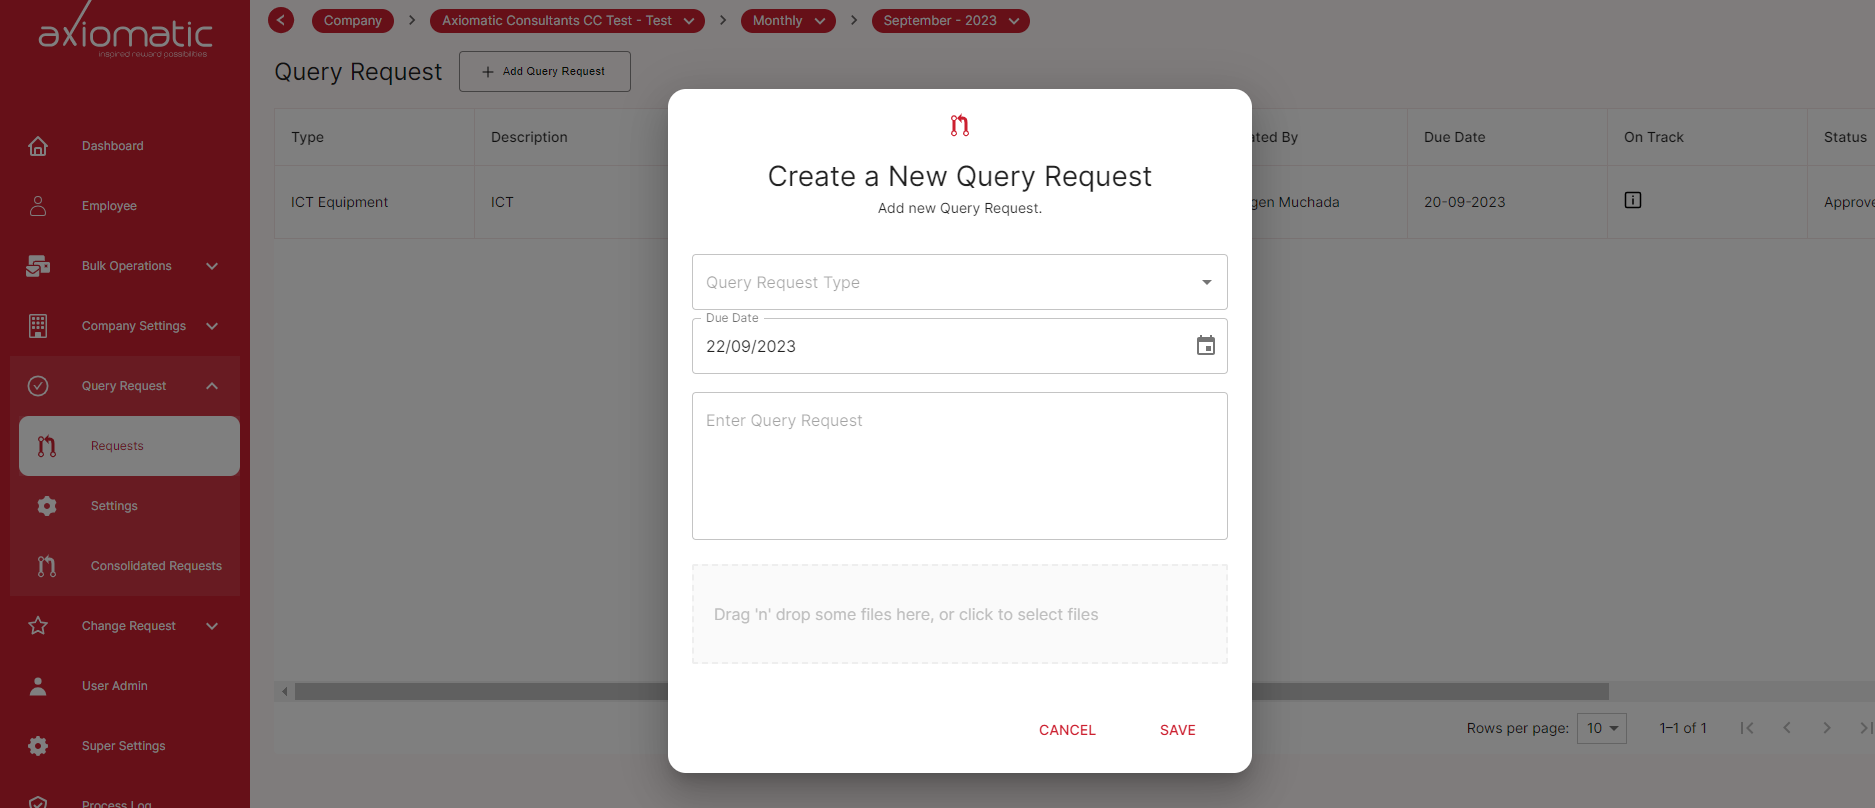
Task: Collapse the Query Request menu chevron
Action: 212,386
